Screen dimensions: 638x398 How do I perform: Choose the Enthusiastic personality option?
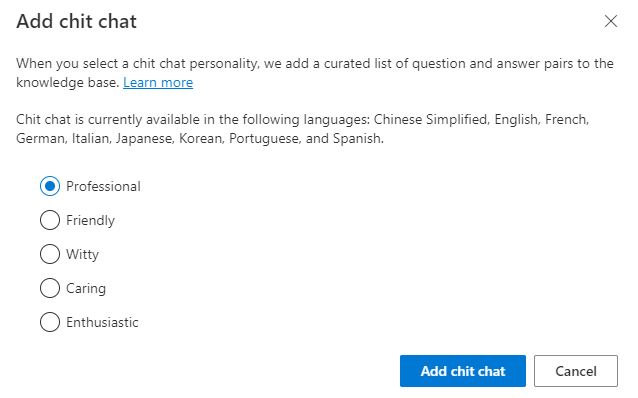coord(50,322)
